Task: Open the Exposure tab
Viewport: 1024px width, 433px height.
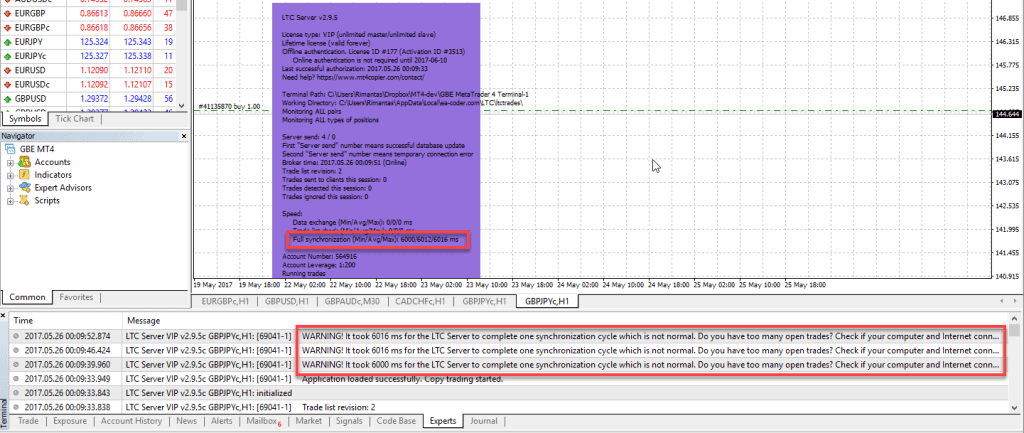Action: pyautogui.click(x=70, y=421)
